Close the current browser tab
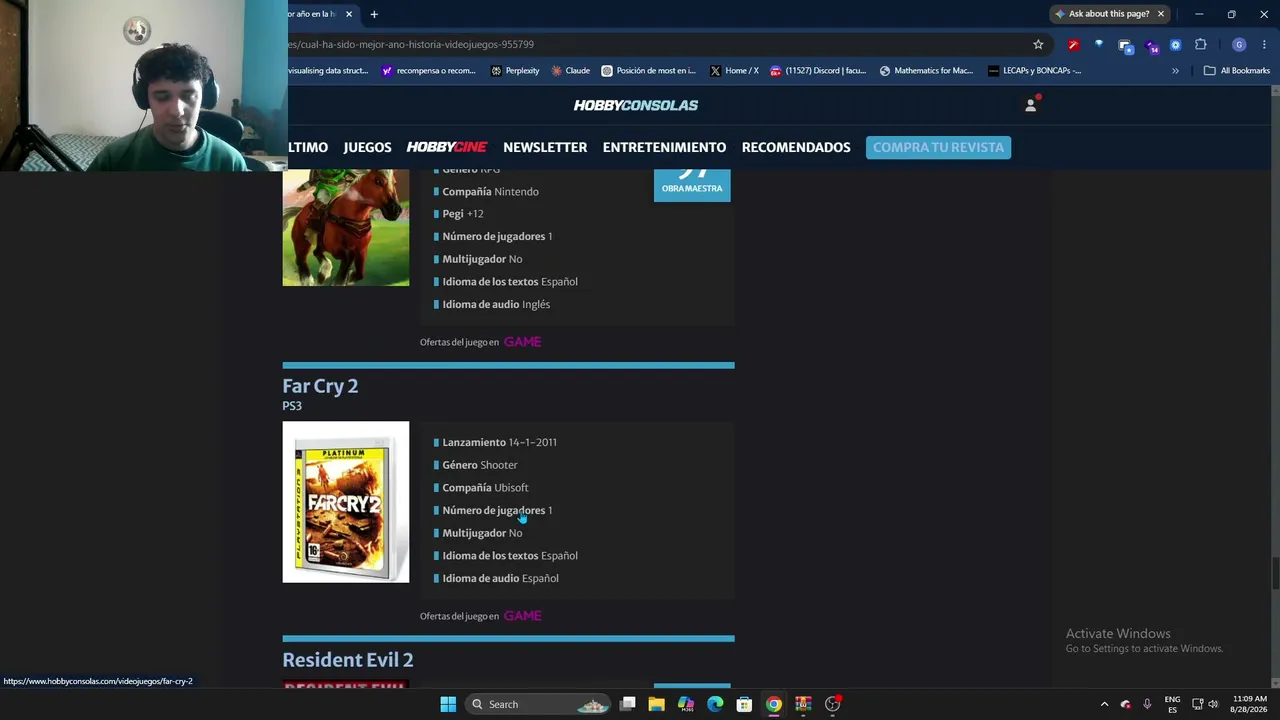 tap(349, 14)
